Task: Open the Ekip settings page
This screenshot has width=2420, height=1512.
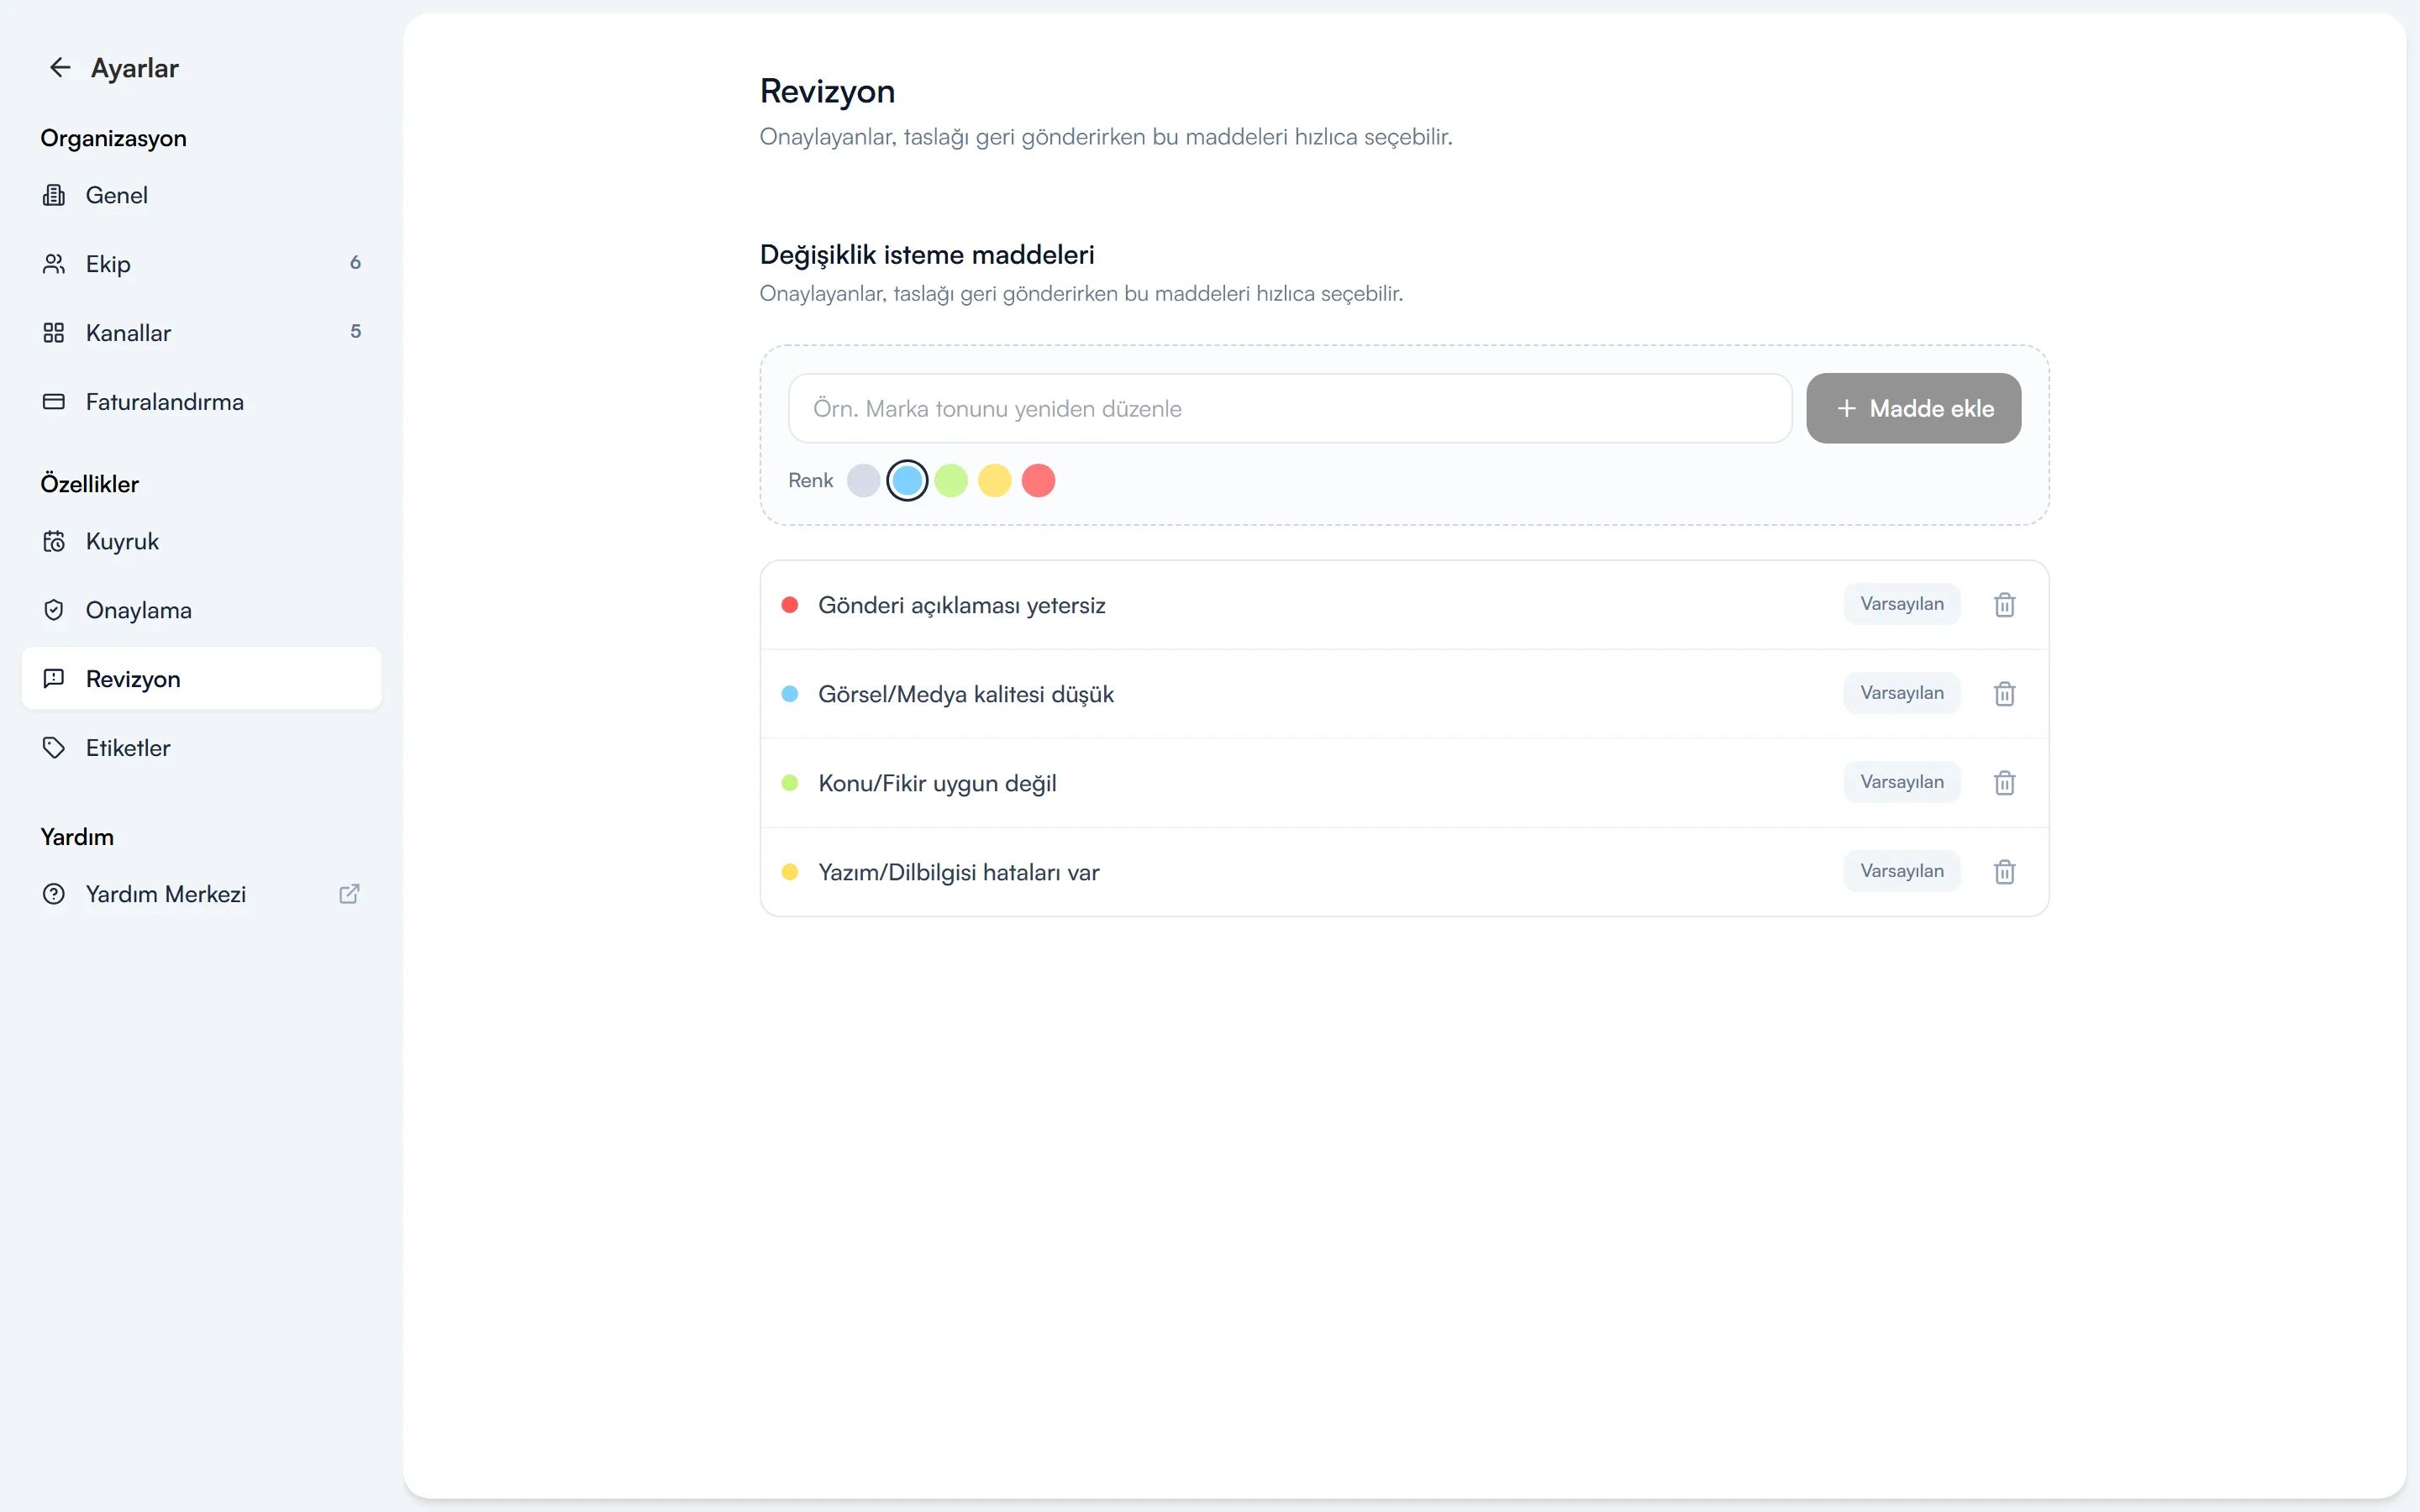Action: (201, 264)
